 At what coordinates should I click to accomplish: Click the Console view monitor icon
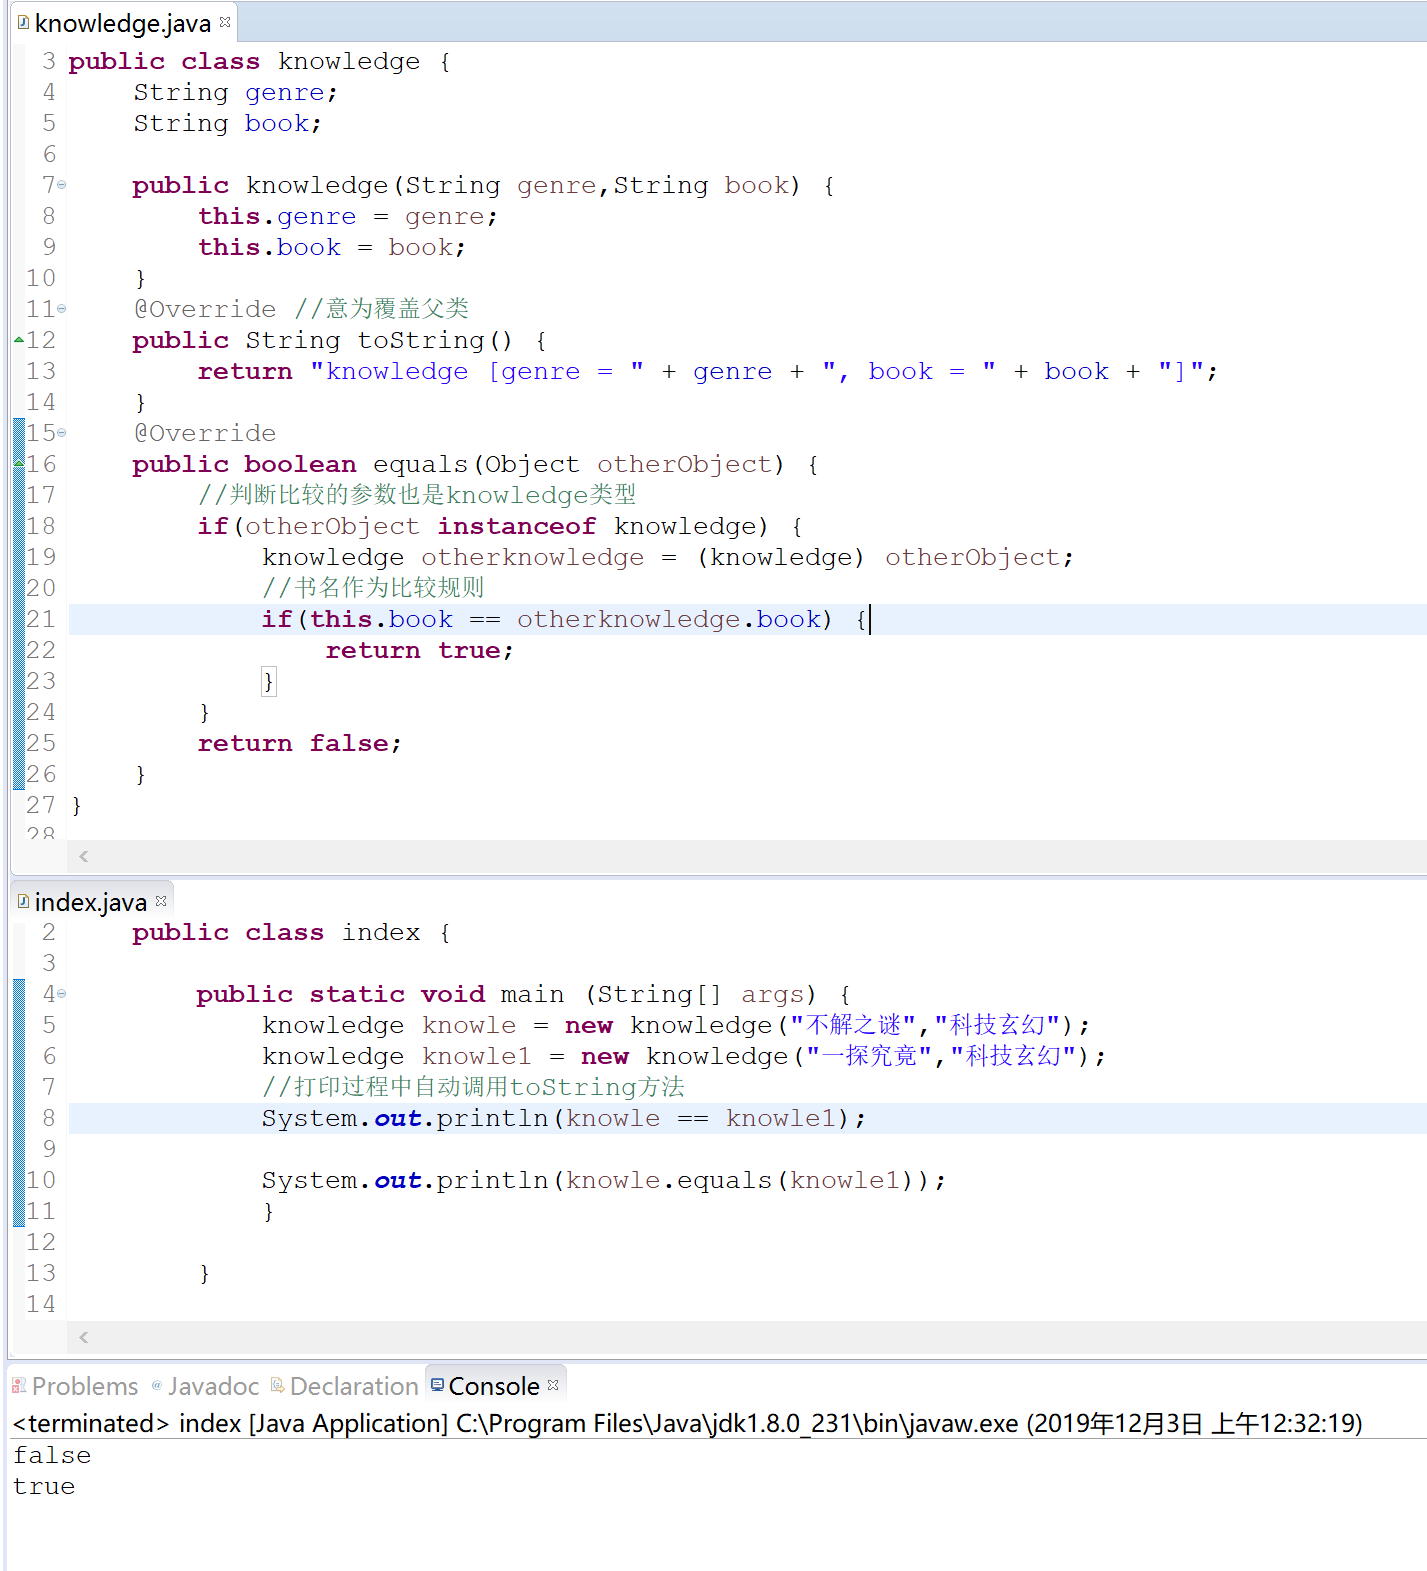[x=437, y=1385]
